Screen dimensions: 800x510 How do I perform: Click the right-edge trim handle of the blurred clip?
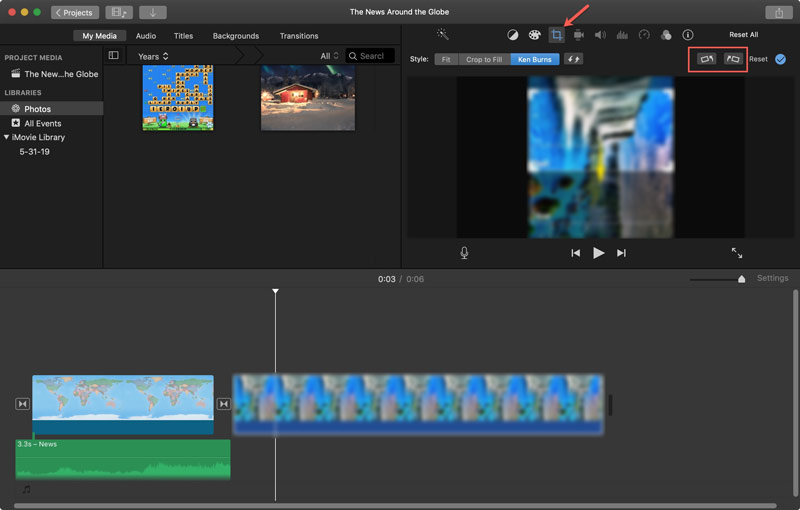tap(610, 405)
